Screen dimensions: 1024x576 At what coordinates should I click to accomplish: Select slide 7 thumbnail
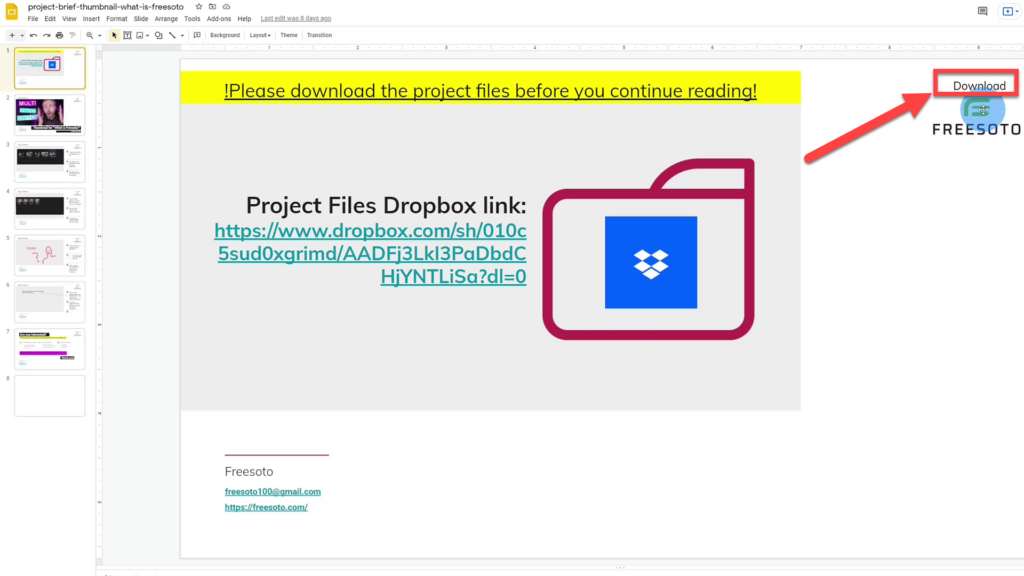pos(50,349)
